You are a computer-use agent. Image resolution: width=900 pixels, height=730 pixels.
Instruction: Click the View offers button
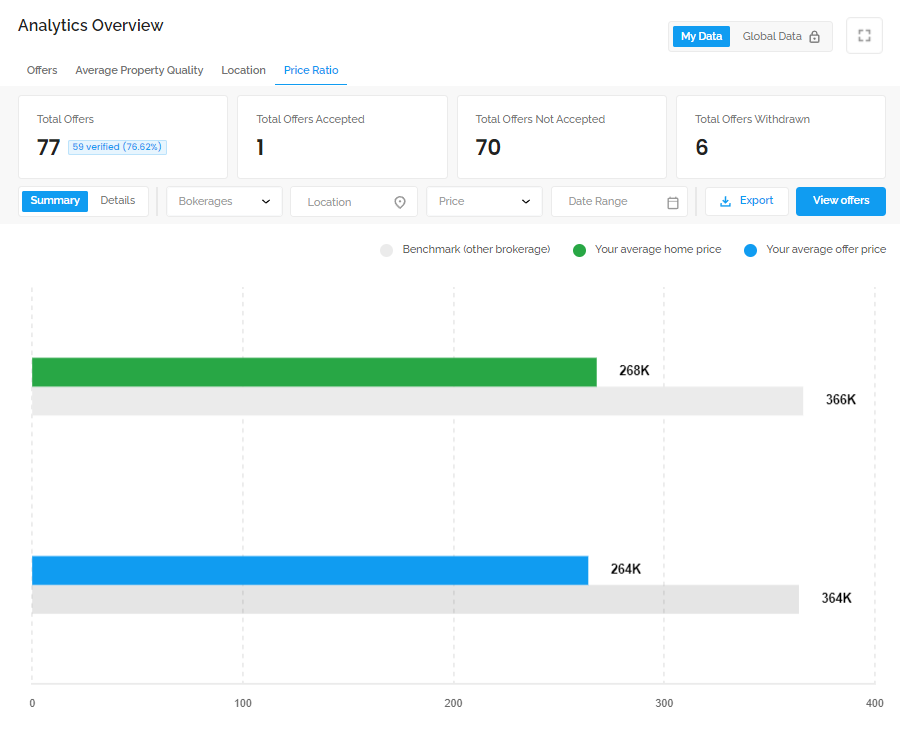pos(841,201)
